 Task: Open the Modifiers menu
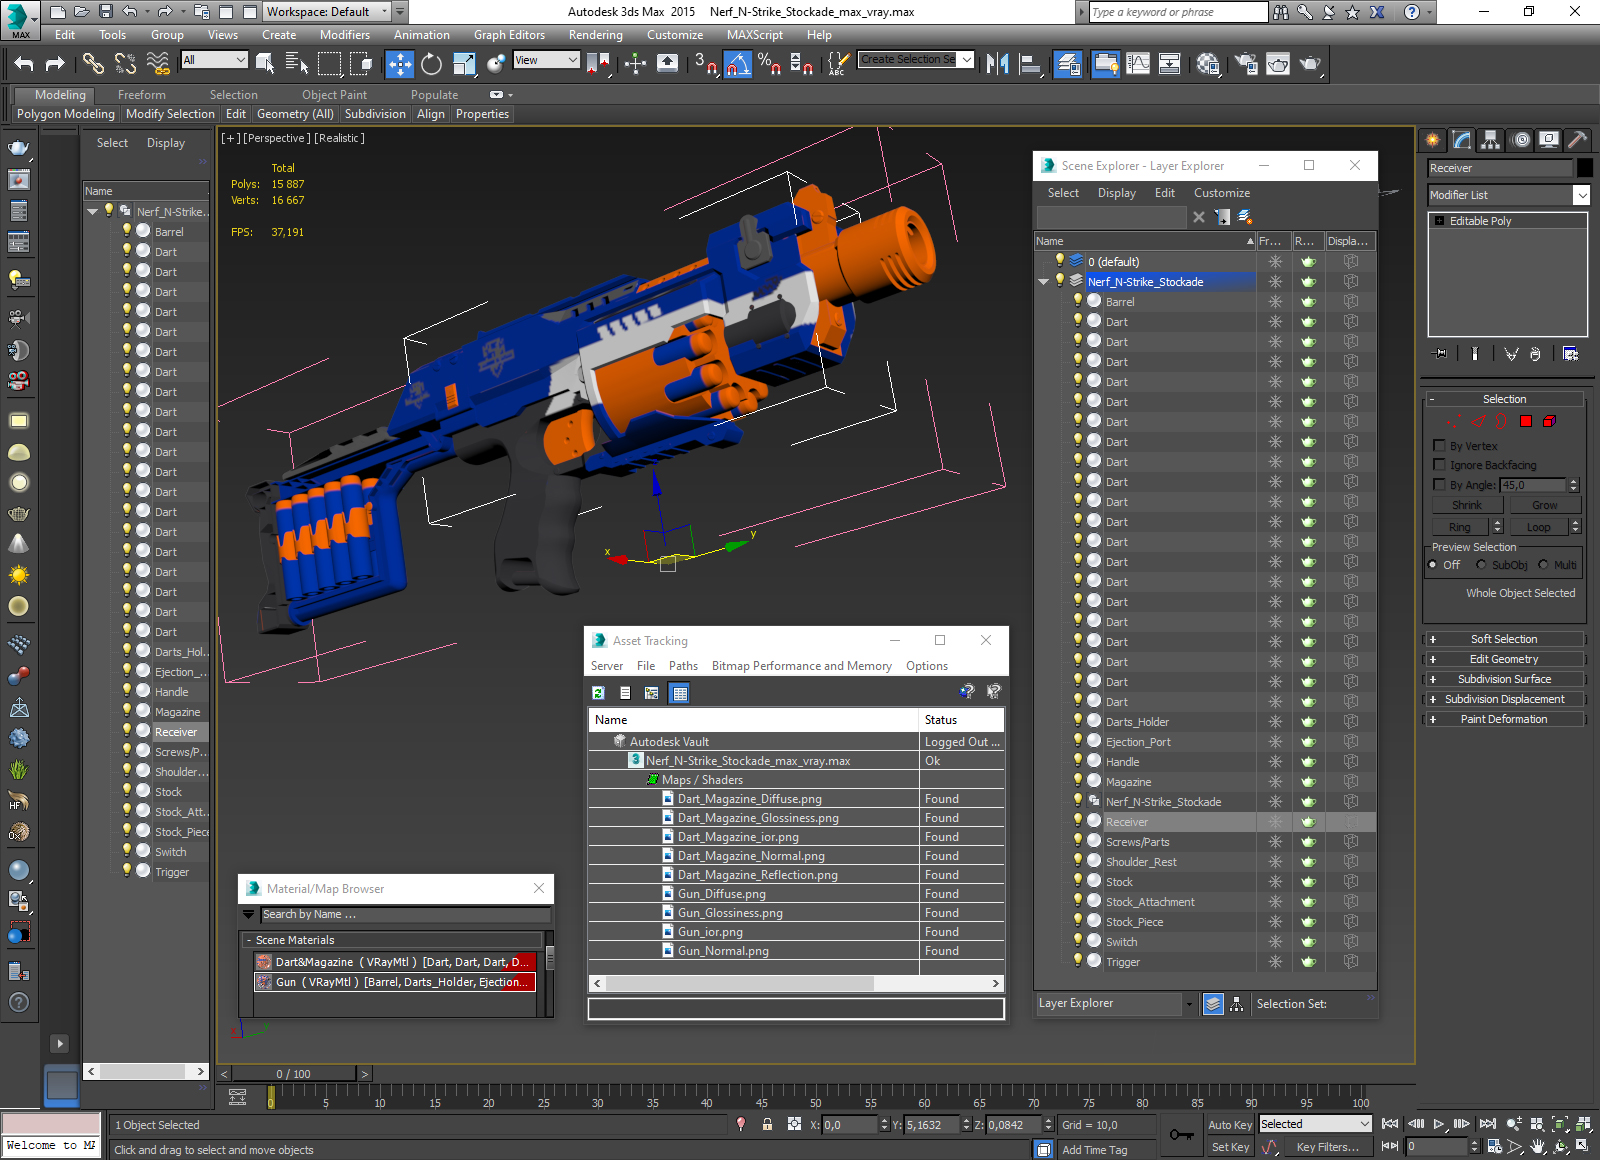coord(344,35)
